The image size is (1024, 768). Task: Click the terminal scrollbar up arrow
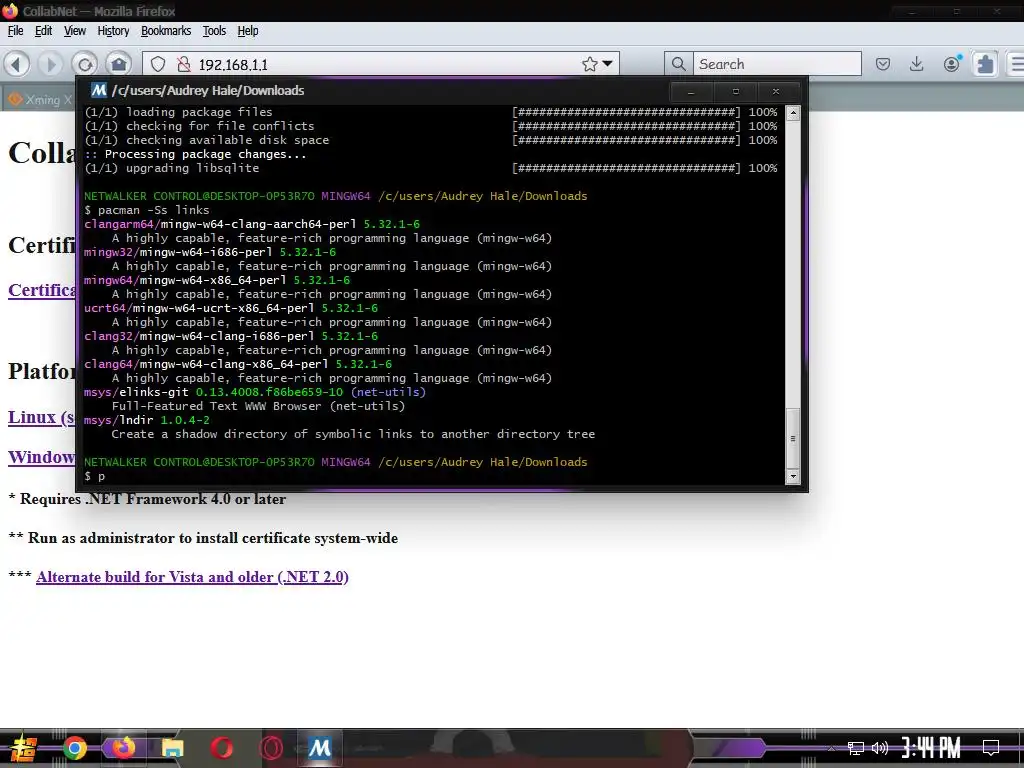tap(793, 113)
